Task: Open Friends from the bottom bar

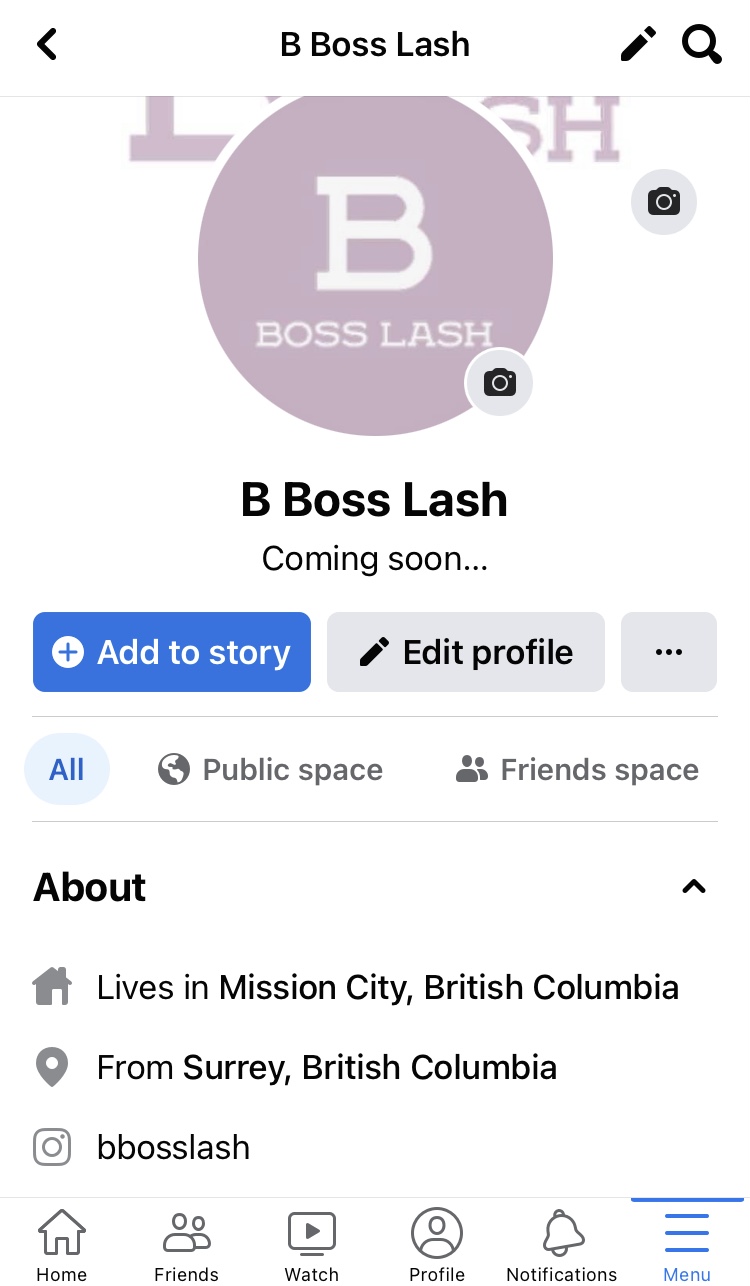Action: (x=186, y=1244)
